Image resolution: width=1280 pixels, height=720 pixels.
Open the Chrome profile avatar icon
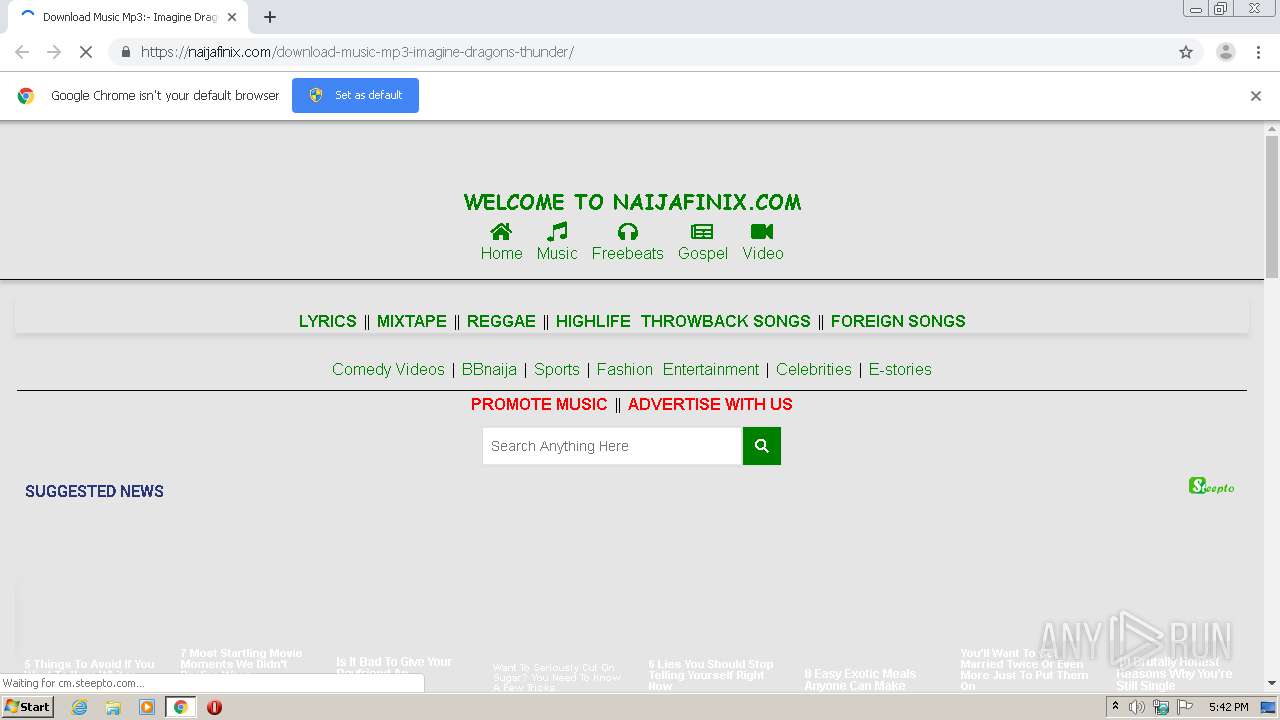click(x=1225, y=52)
